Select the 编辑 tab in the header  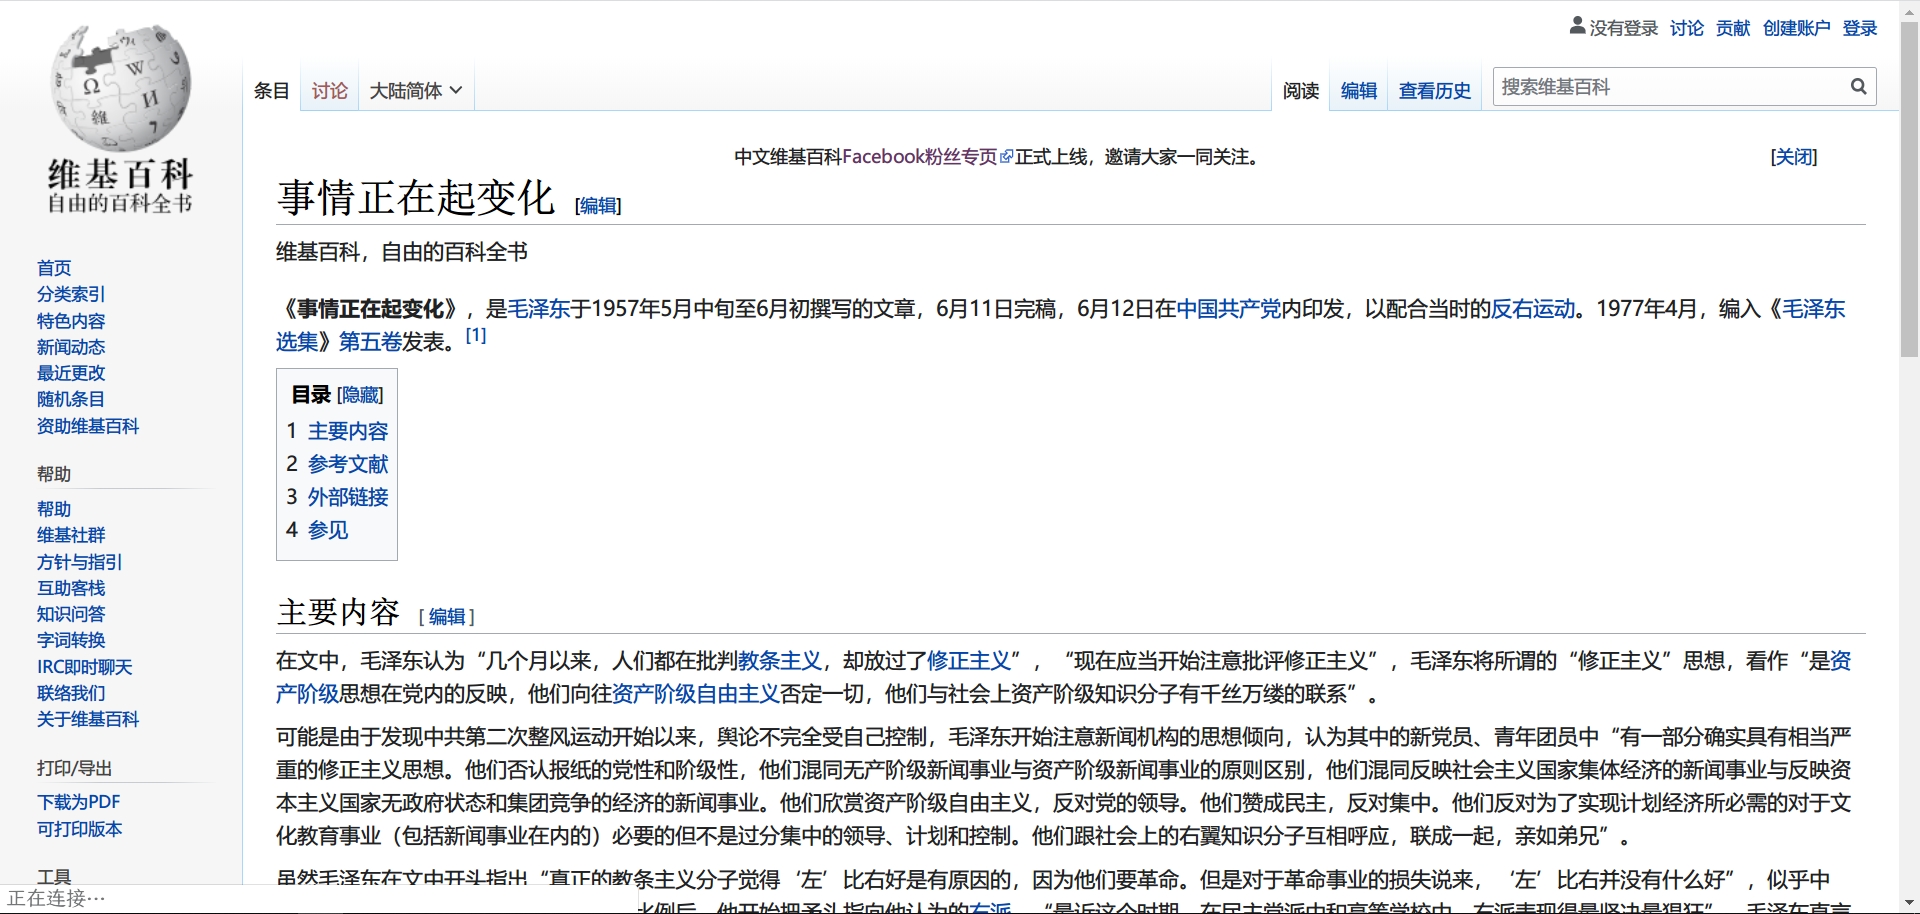(x=1358, y=91)
